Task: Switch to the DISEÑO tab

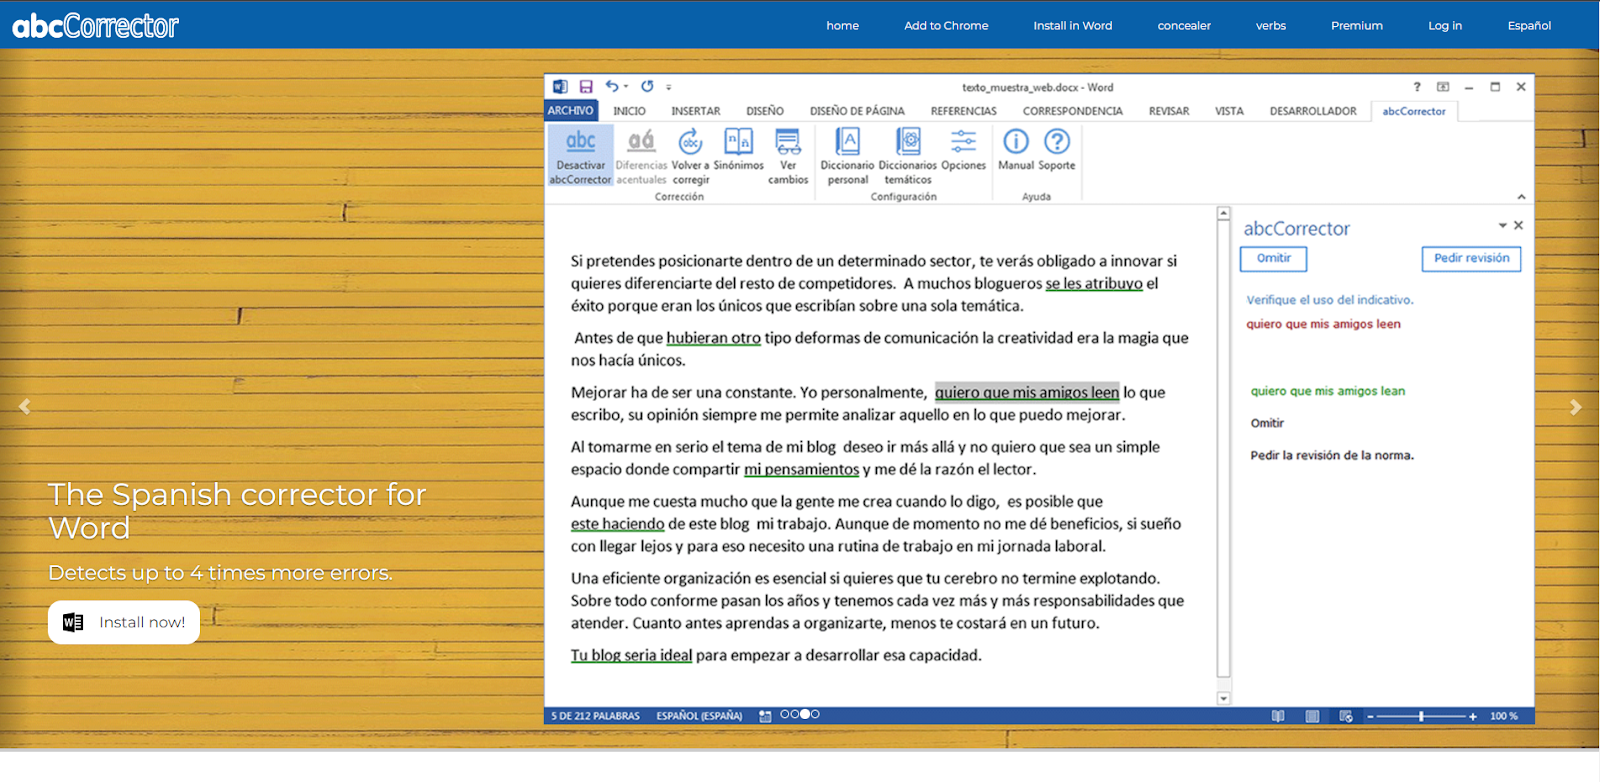Action: (x=765, y=111)
